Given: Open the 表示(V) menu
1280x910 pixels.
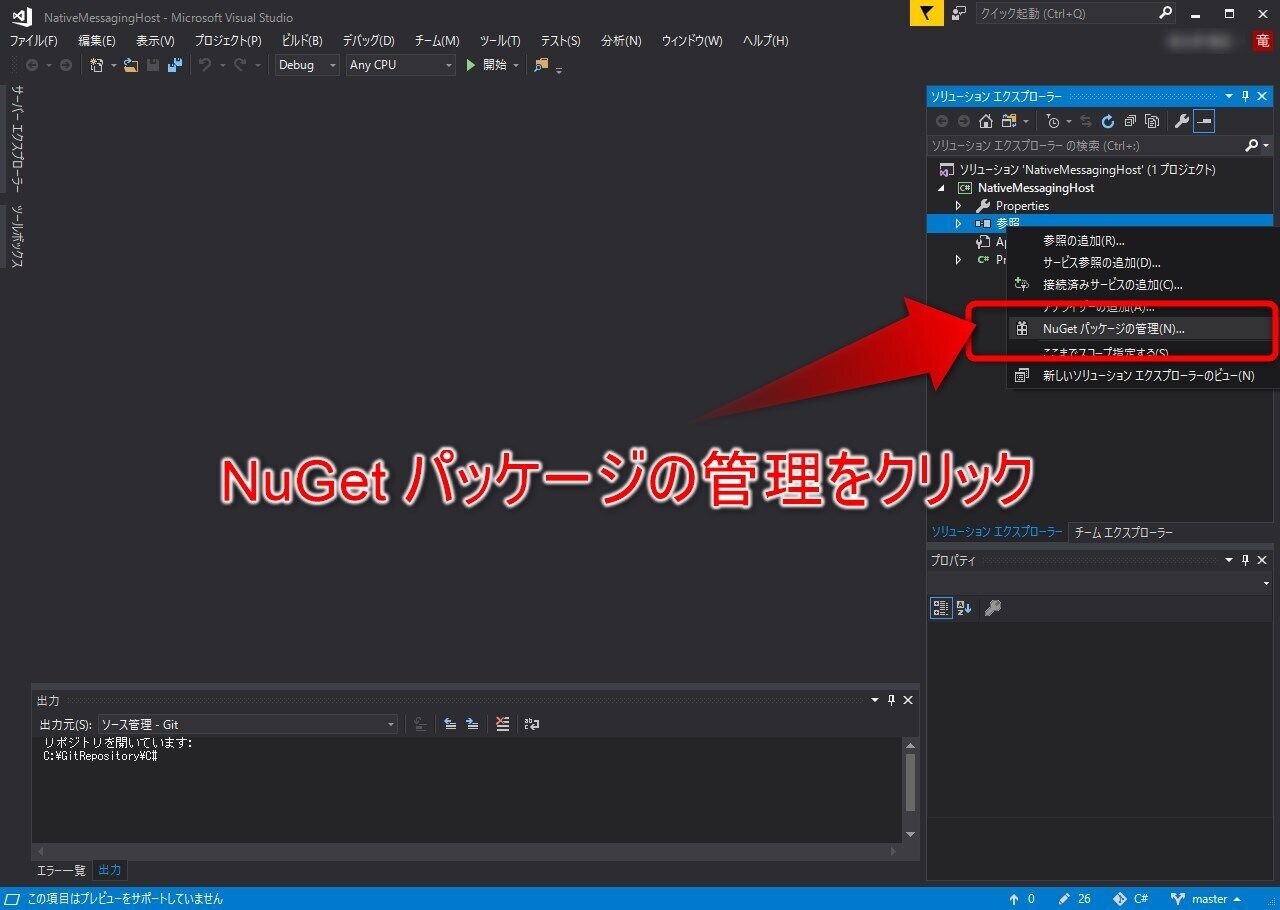Looking at the screenshot, I should point(155,41).
